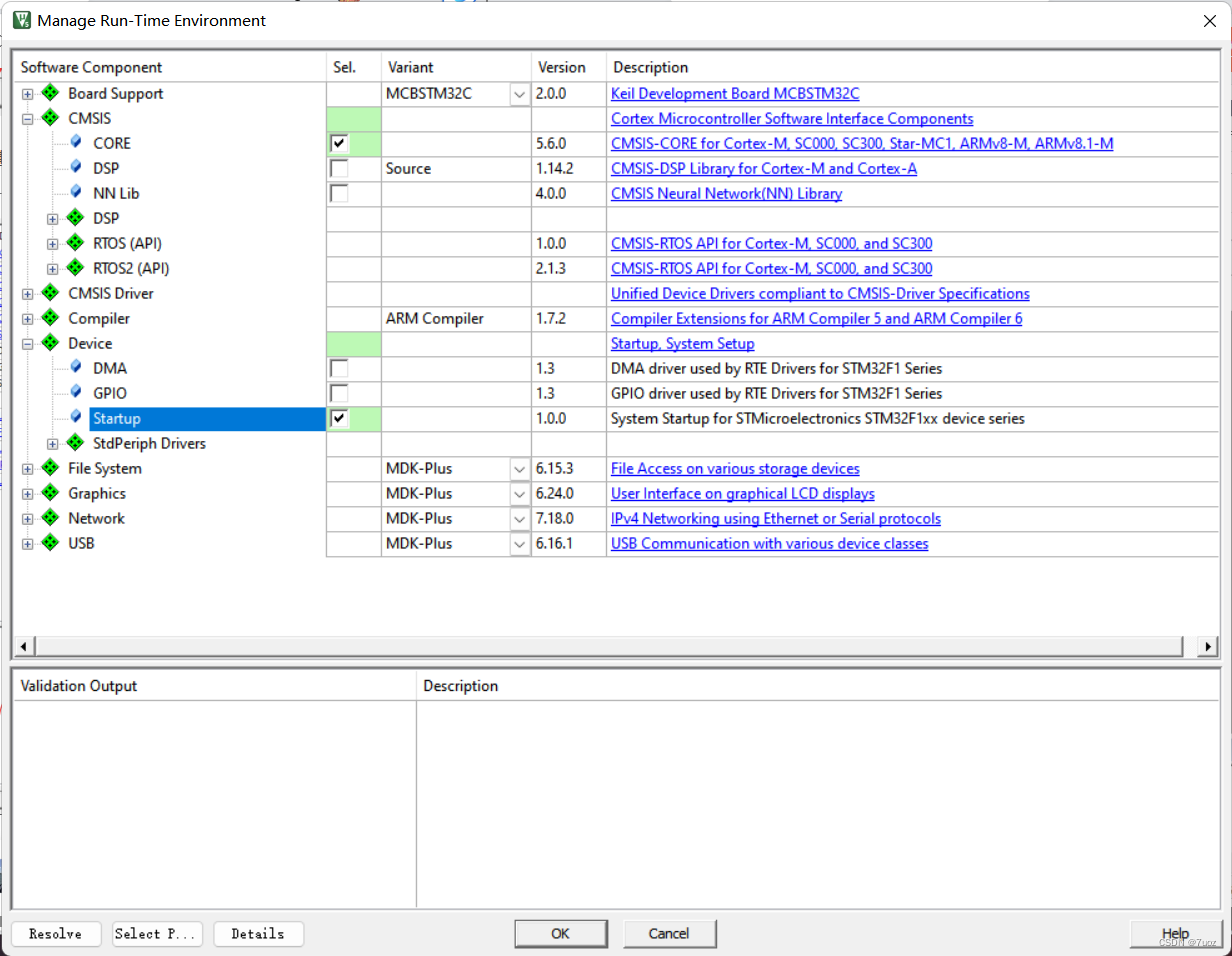
Task: Click the Keil app icon in title bar
Action: (21, 19)
